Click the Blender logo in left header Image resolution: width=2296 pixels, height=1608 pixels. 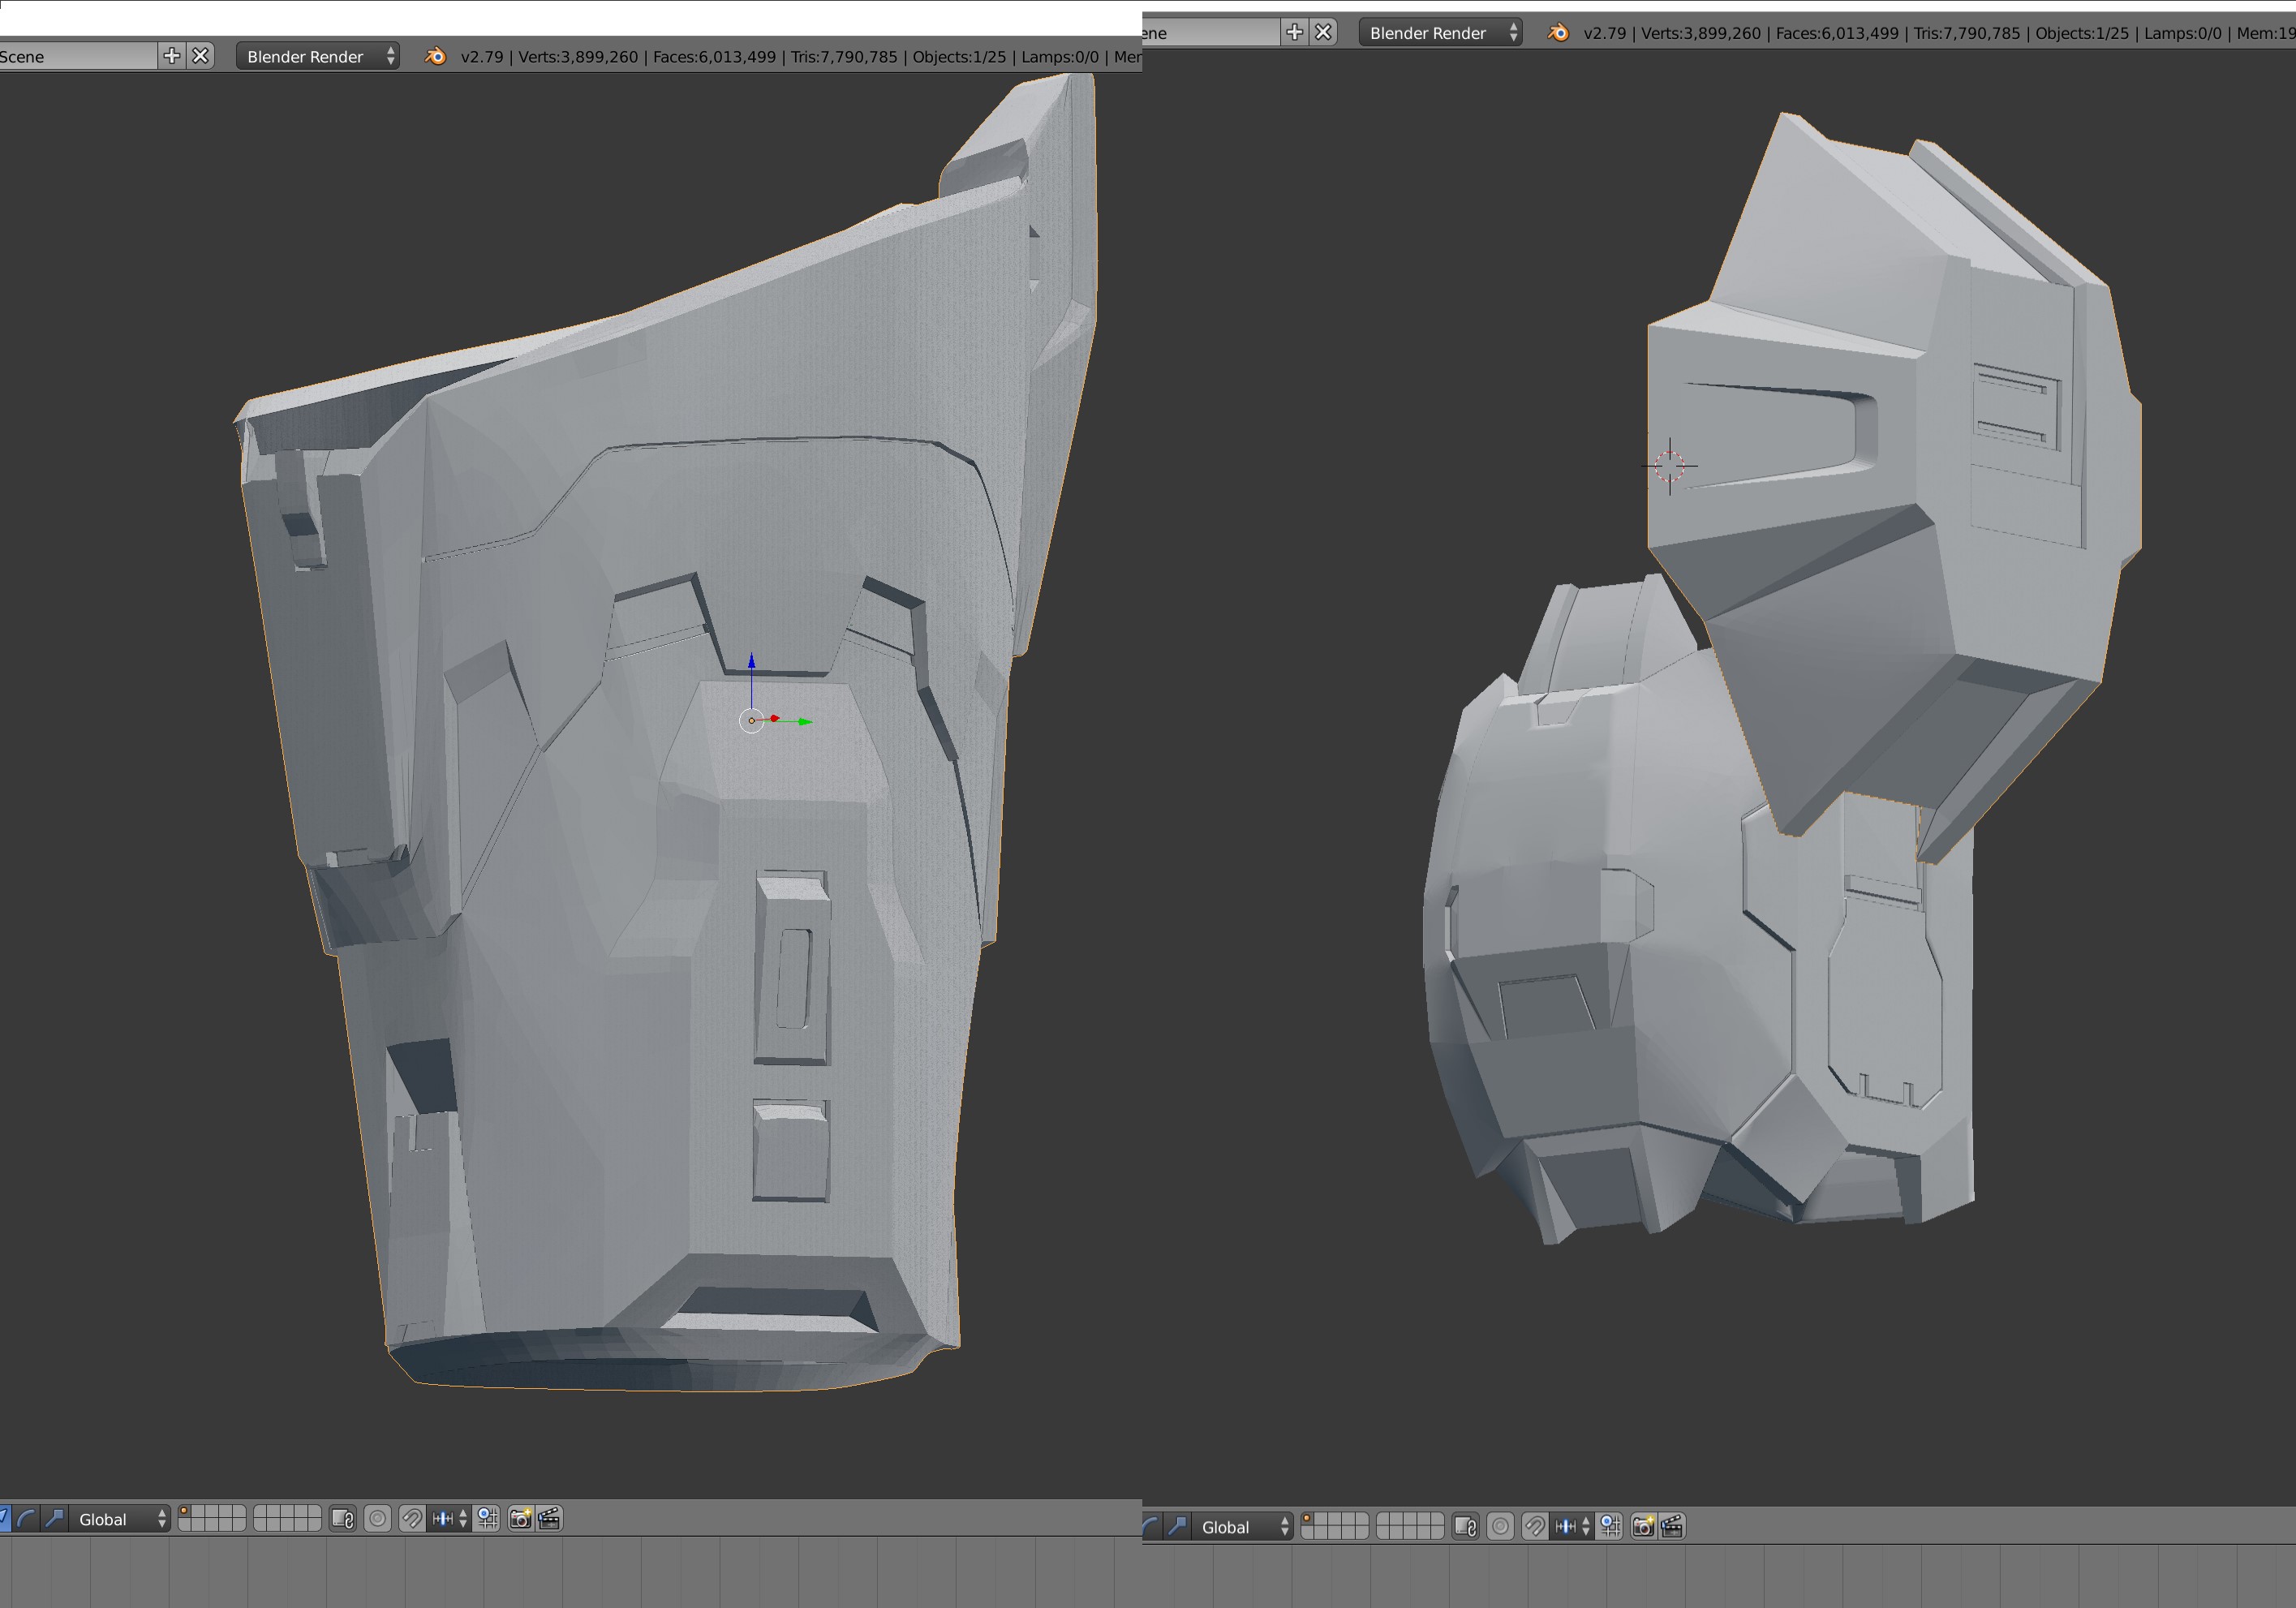coord(435,56)
